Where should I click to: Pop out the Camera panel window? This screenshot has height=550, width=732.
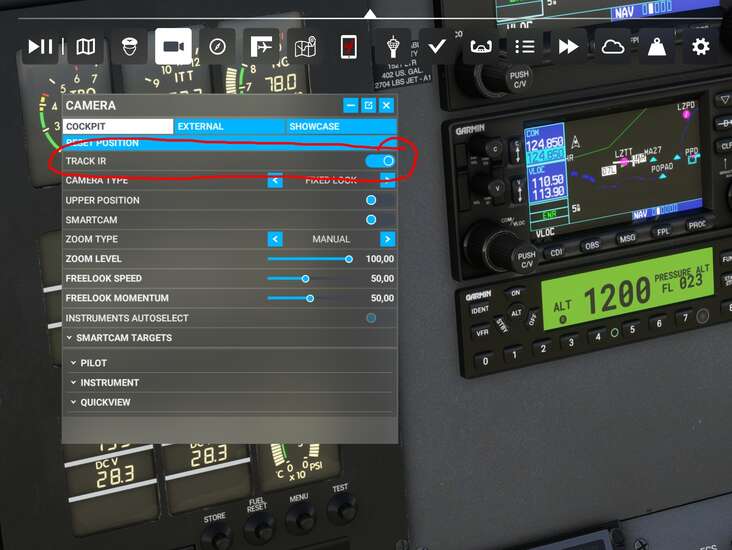tap(368, 105)
